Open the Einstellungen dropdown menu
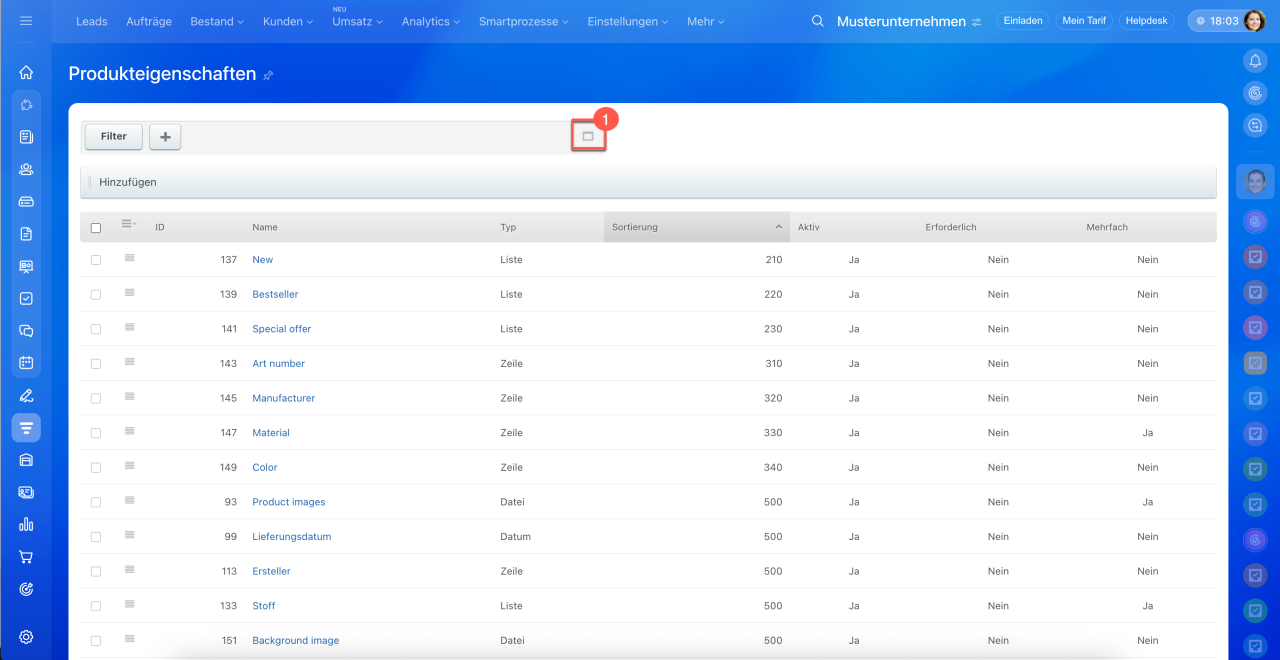The height and width of the screenshot is (660, 1280). click(x=628, y=21)
